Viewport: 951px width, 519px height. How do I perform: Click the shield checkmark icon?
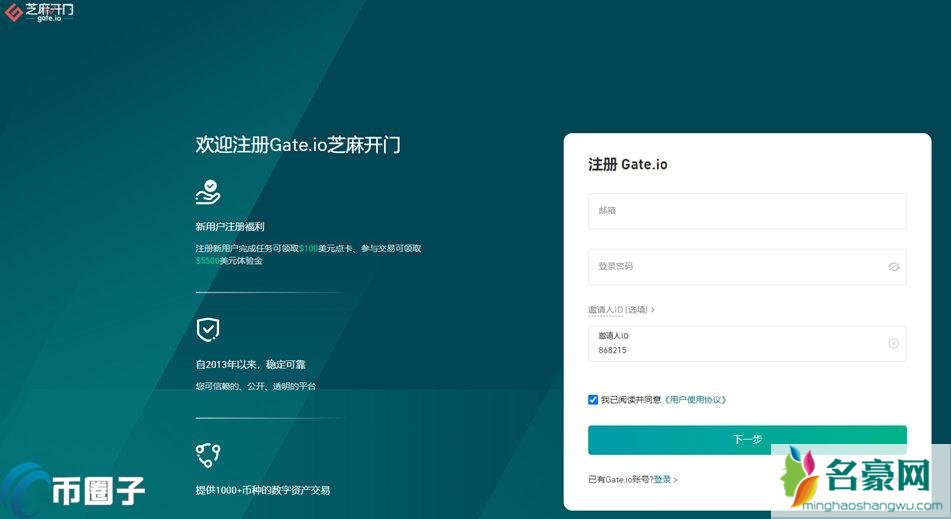coord(208,329)
